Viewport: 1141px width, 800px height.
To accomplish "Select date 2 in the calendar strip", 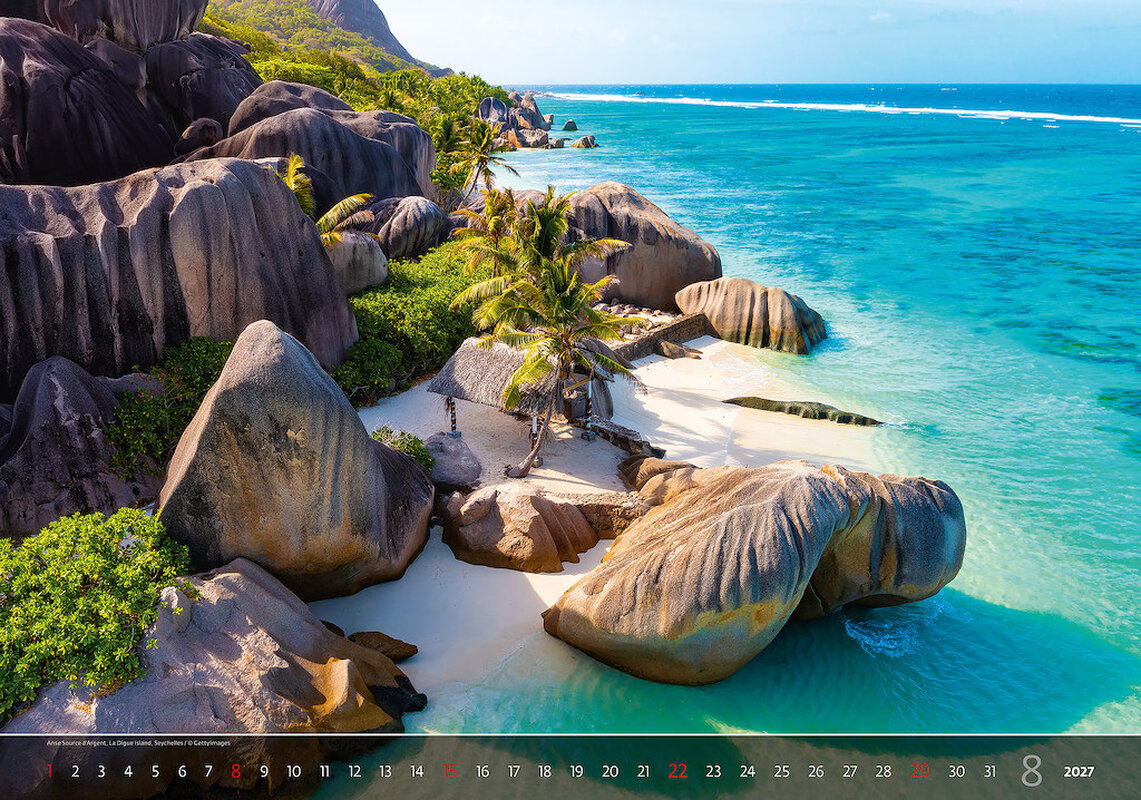I will (75, 772).
